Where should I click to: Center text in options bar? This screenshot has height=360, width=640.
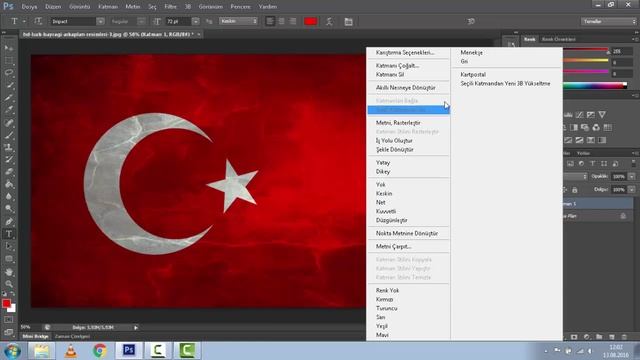coord(281,21)
